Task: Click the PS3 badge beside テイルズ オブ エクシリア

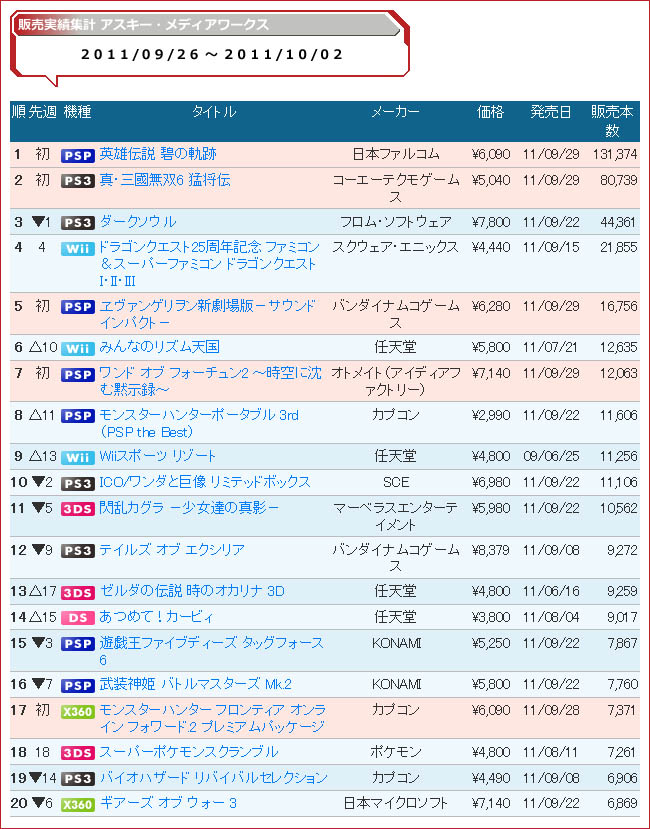Action: [x=78, y=551]
